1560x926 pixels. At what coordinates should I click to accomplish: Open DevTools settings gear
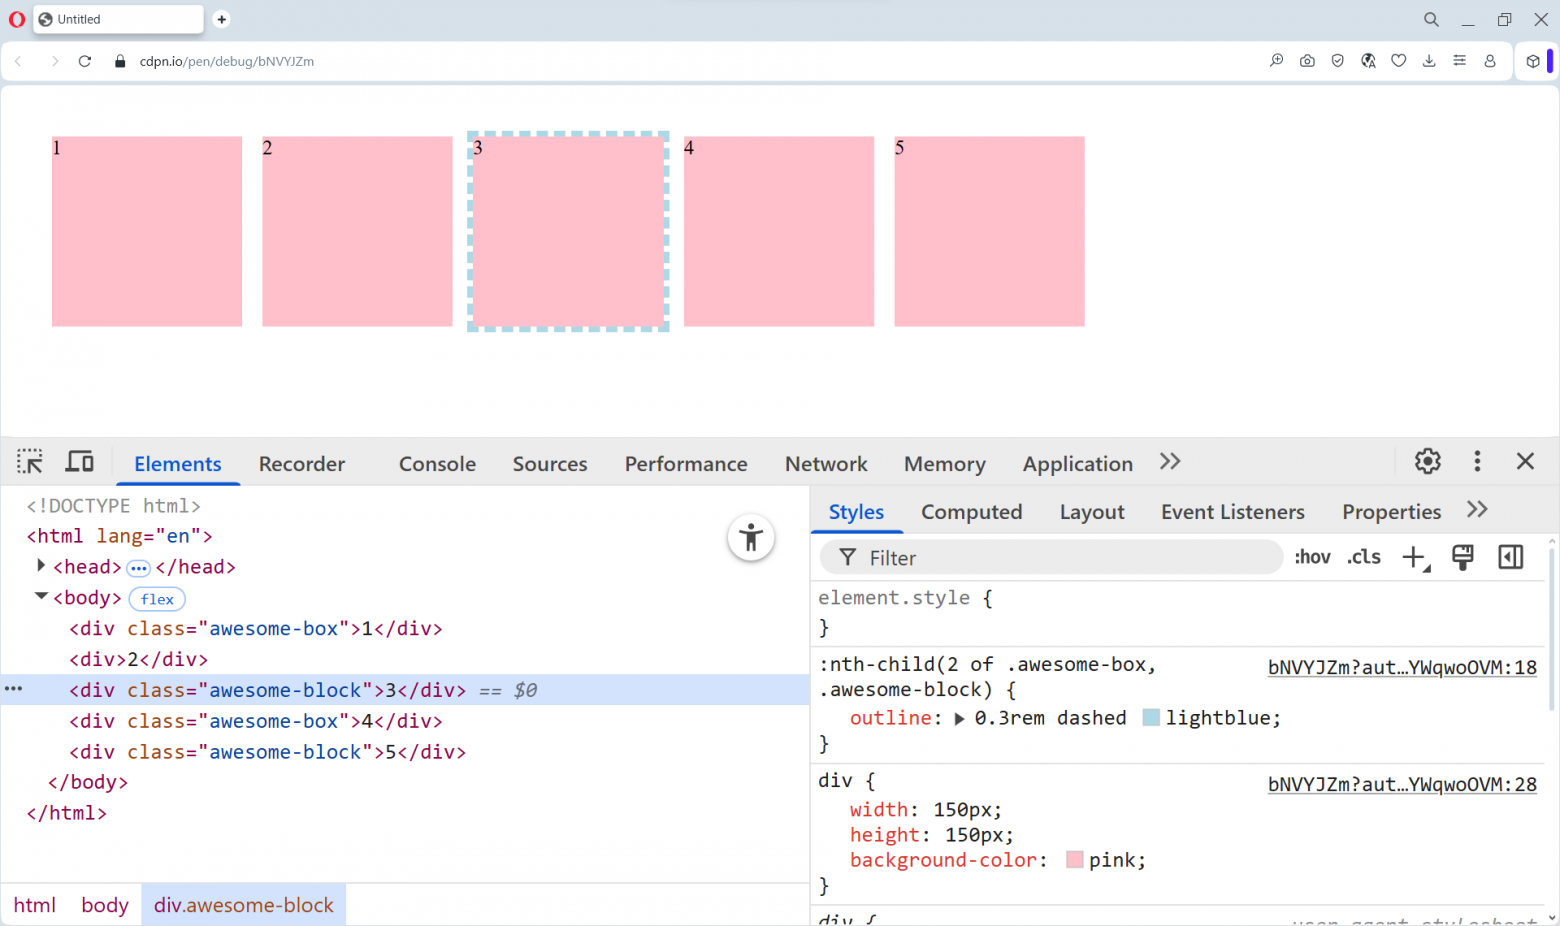coord(1427,461)
